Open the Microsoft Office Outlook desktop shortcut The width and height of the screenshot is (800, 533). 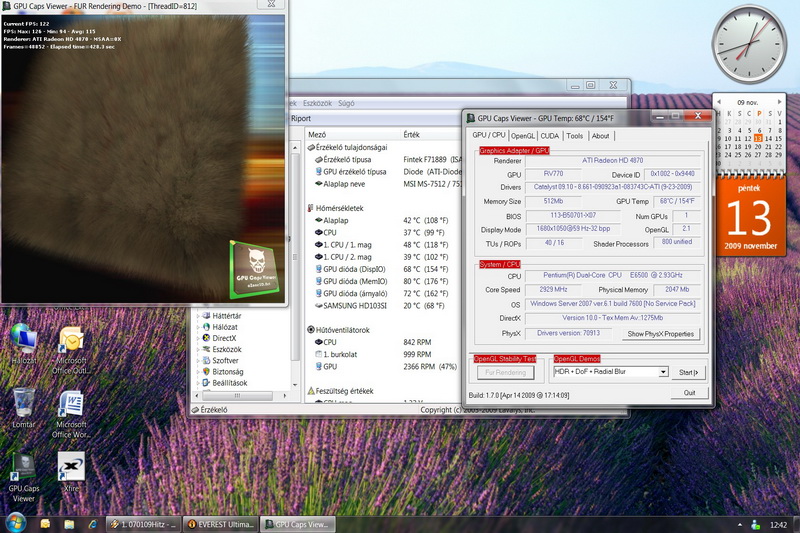click(71, 350)
